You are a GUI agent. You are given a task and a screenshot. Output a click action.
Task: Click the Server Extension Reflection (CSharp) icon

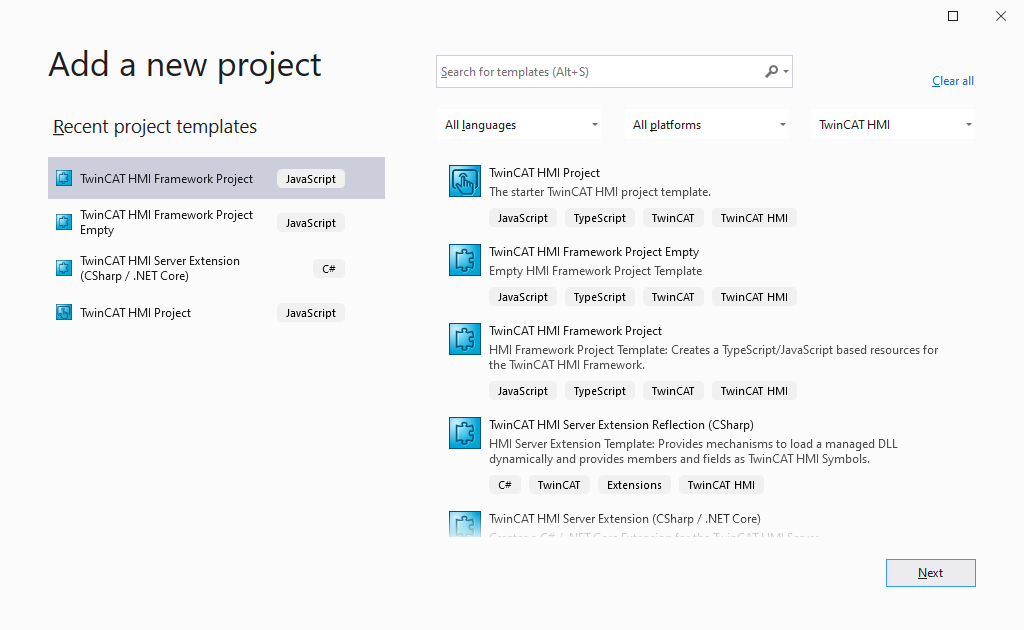pos(465,433)
